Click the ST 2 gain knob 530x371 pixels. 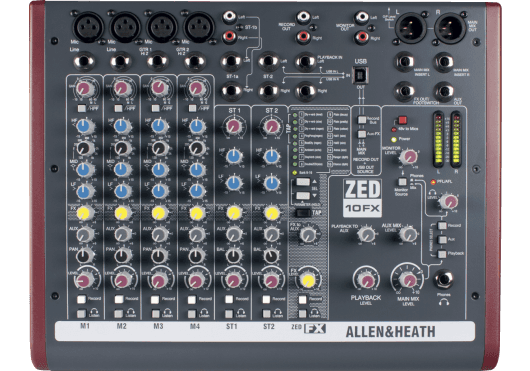[271, 126]
